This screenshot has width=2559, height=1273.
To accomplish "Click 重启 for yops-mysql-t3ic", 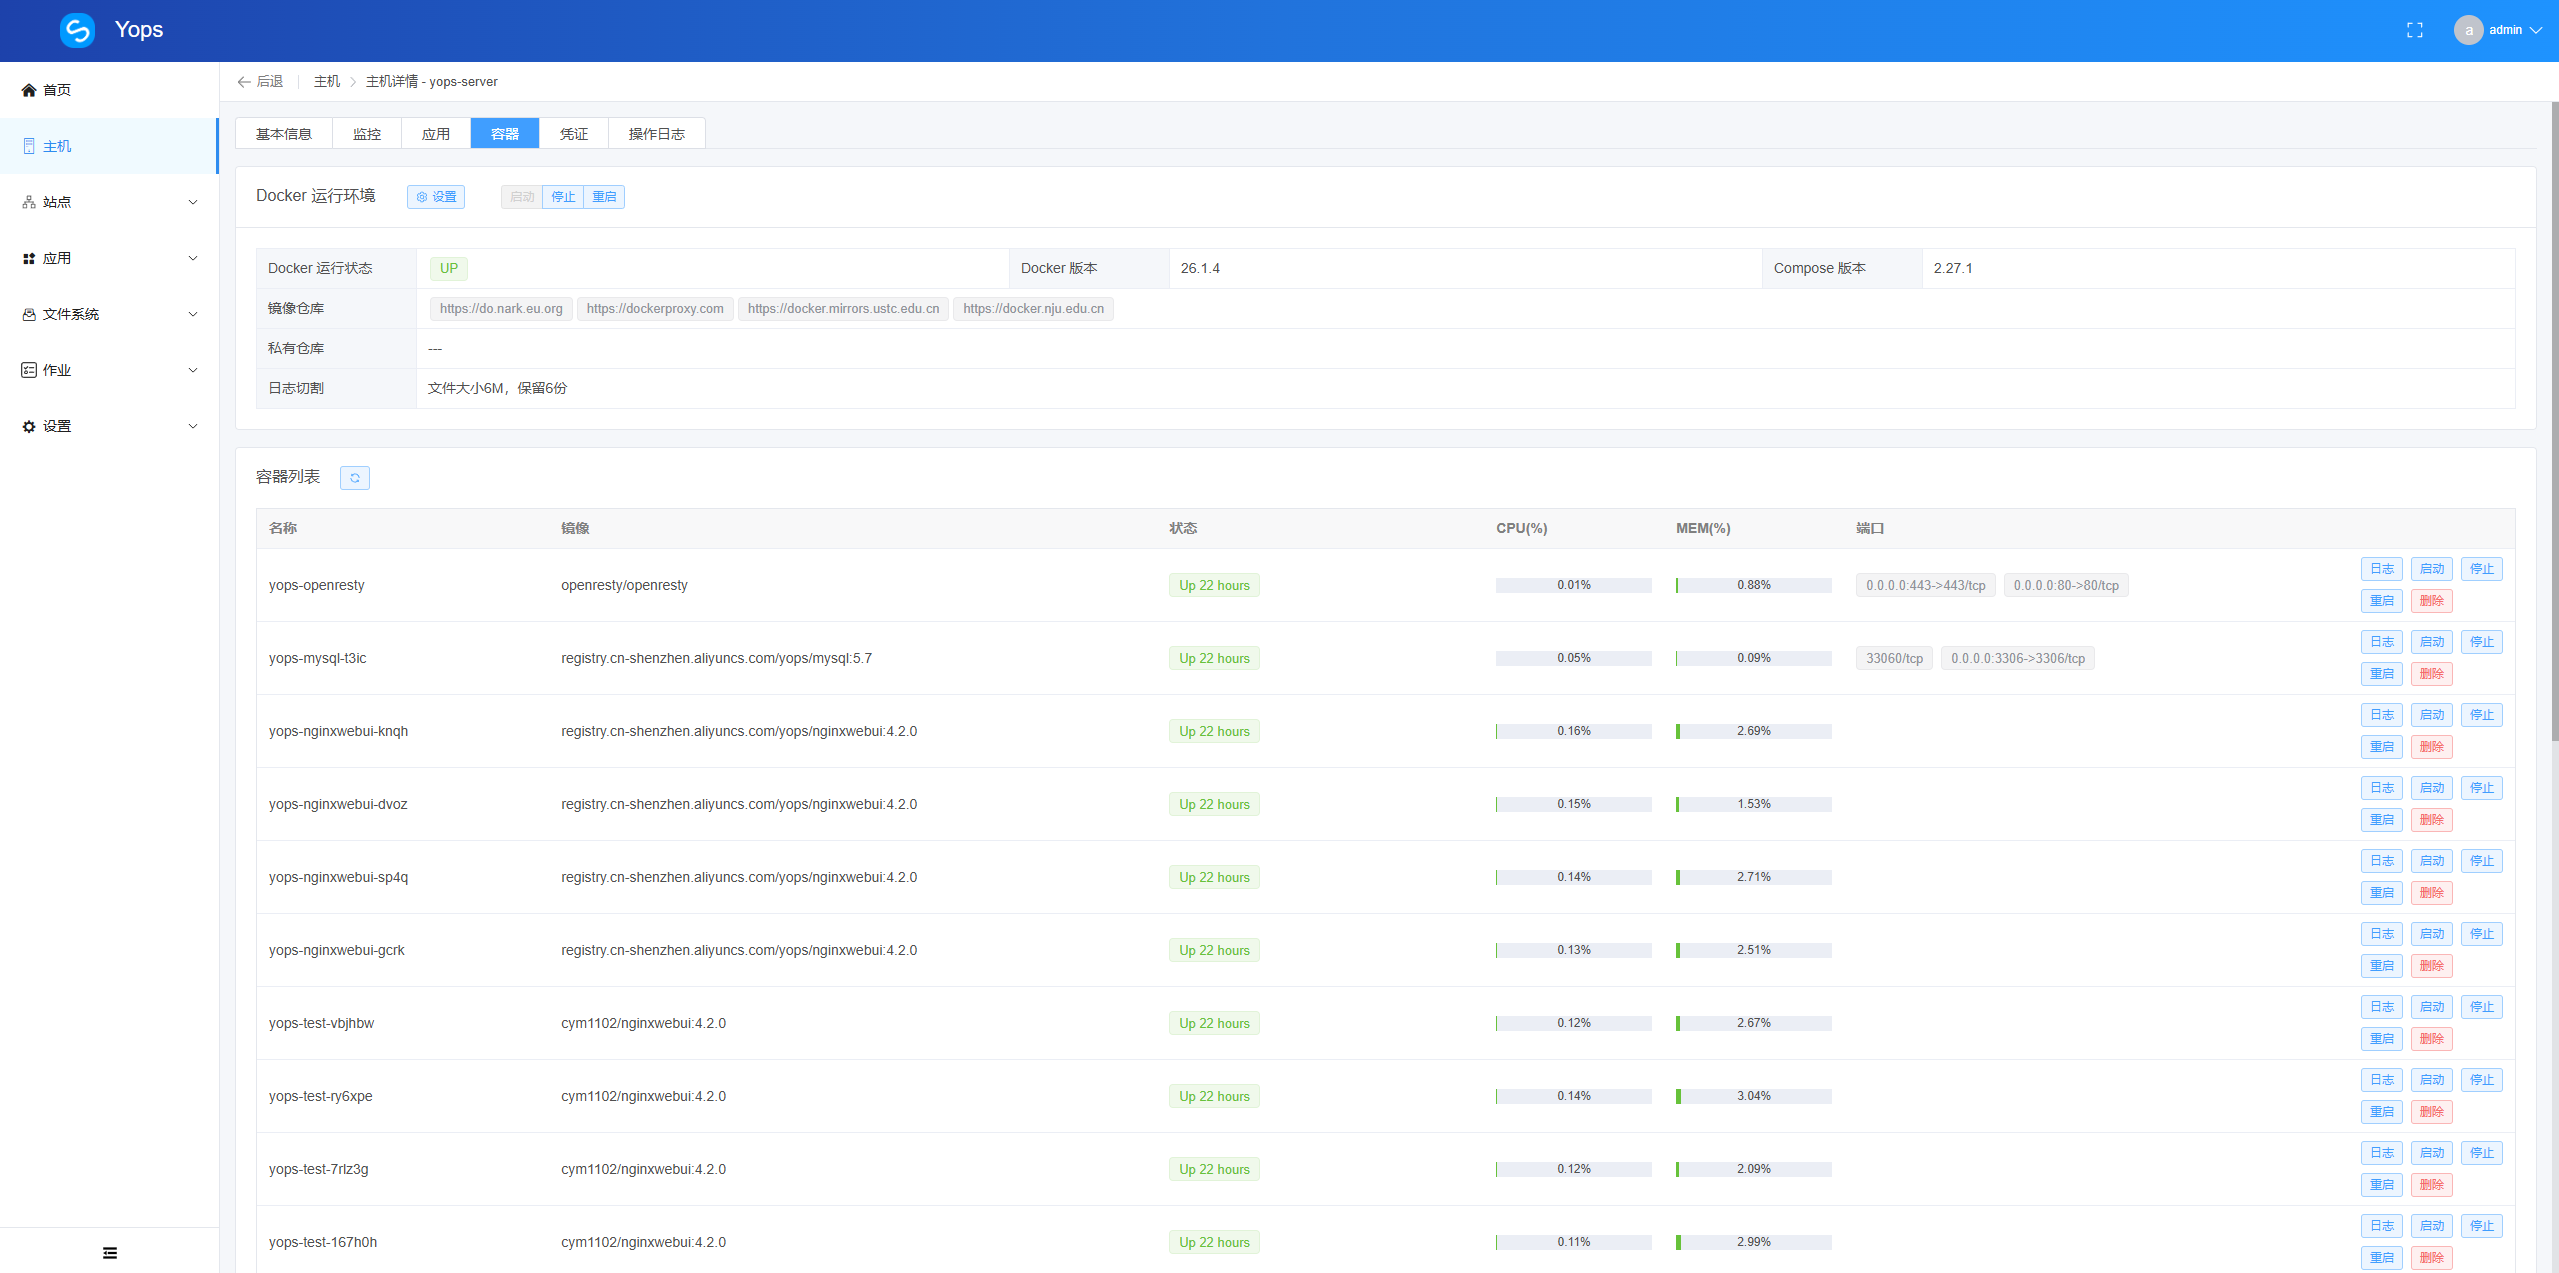I will pyautogui.click(x=2382, y=674).
